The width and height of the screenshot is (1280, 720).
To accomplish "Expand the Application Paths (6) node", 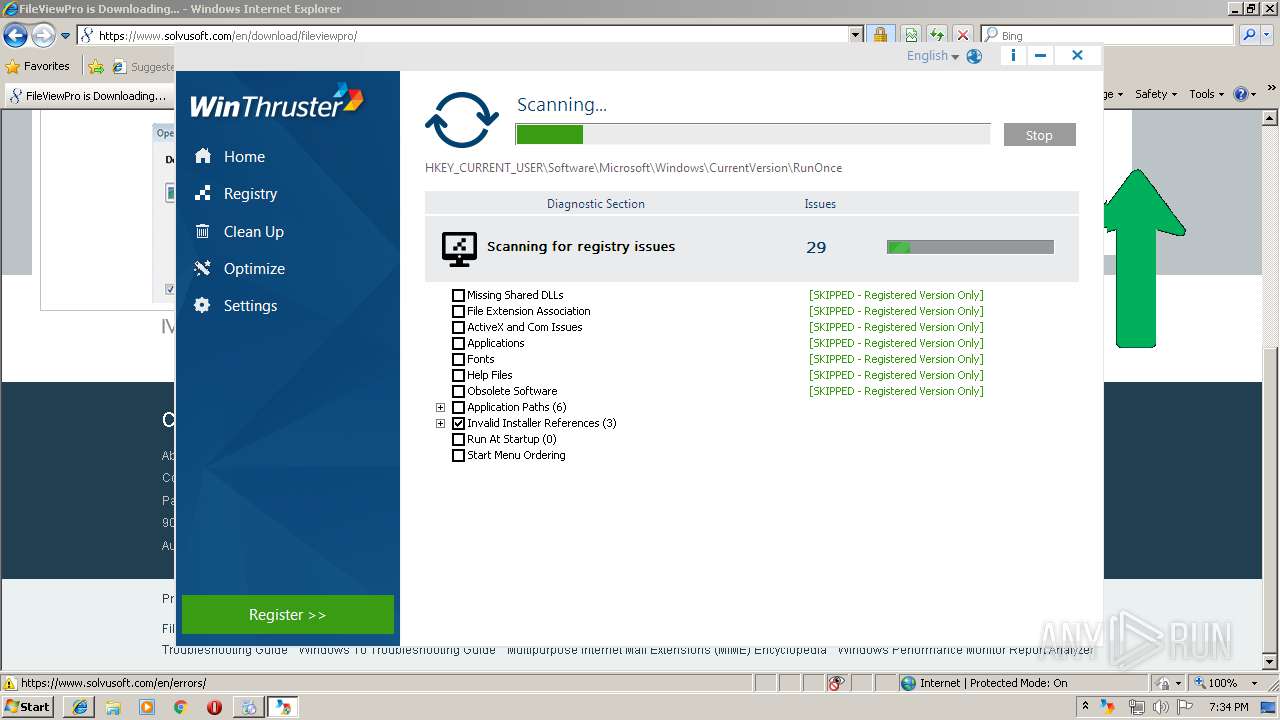I will coord(440,407).
